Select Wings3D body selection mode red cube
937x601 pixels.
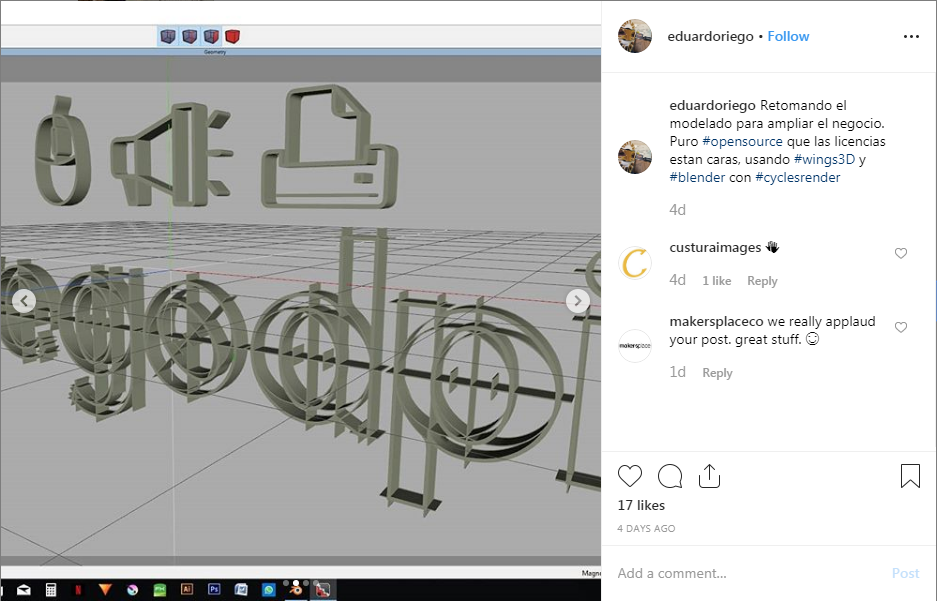tap(232, 36)
